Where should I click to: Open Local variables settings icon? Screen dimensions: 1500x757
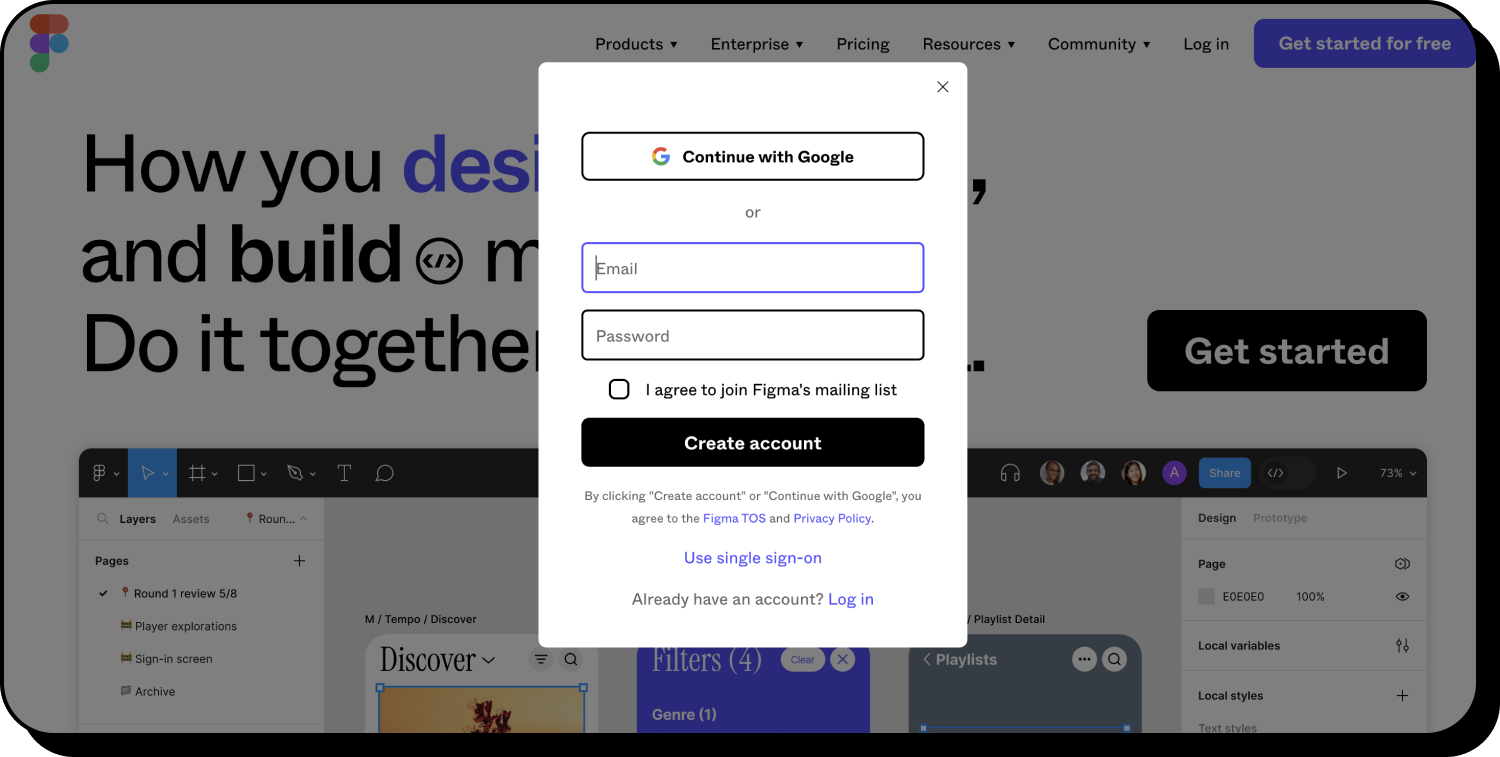point(1402,646)
